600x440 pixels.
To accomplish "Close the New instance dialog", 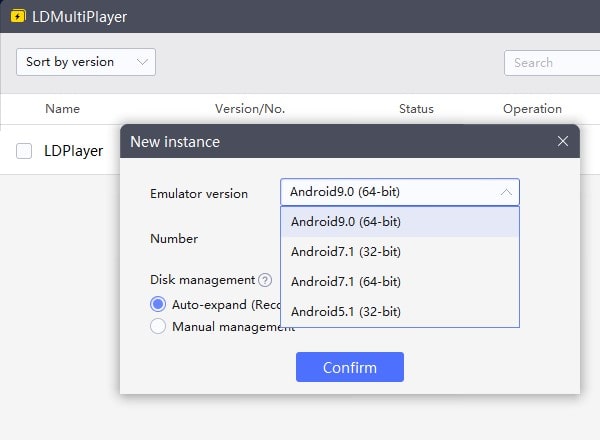I will click(x=562, y=141).
